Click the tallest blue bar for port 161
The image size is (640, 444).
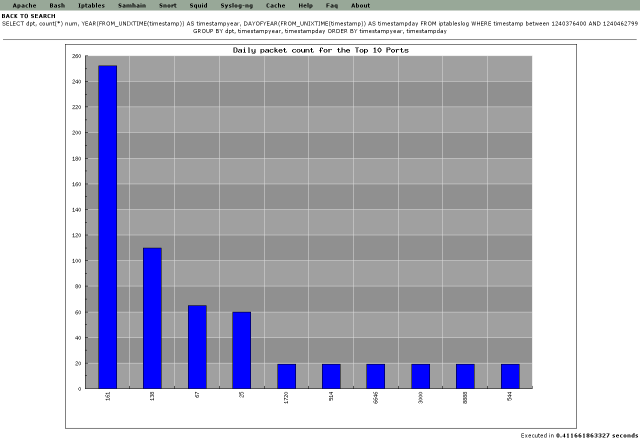click(x=107, y=227)
